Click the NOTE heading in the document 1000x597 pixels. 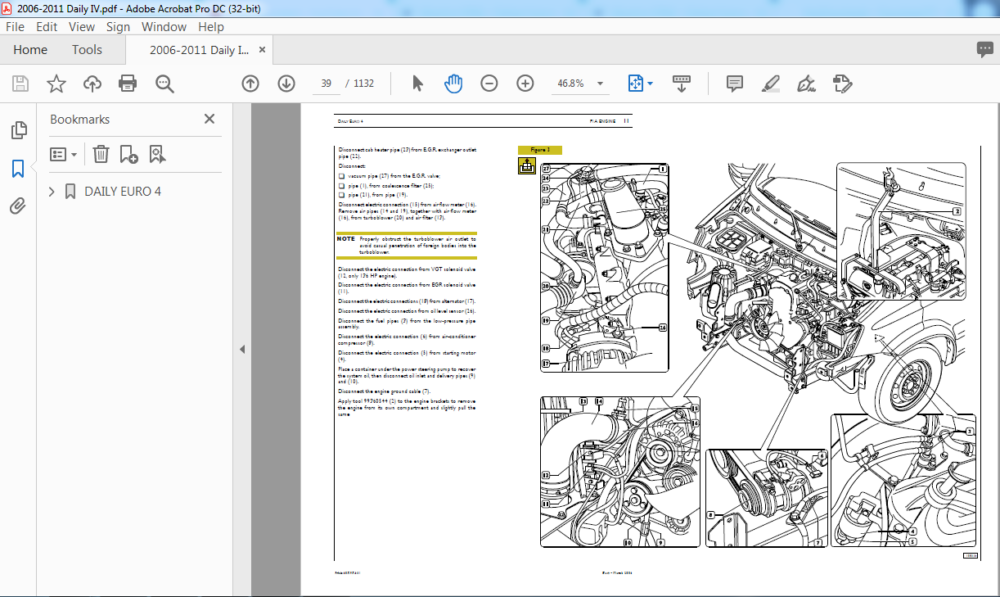coord(346,239)
